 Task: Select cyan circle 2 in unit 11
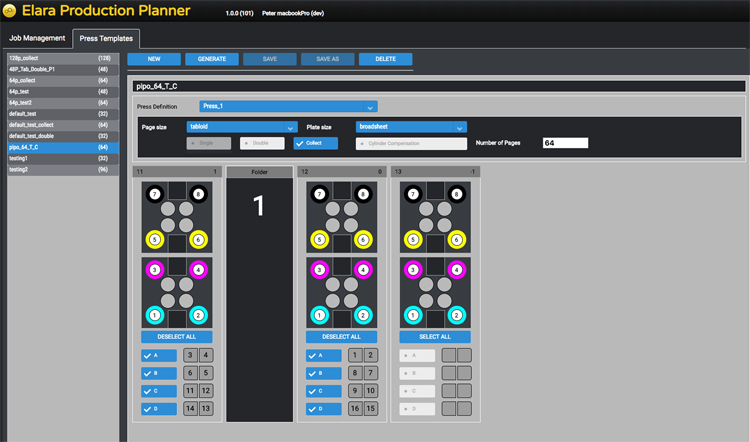[x=198, y=315]
